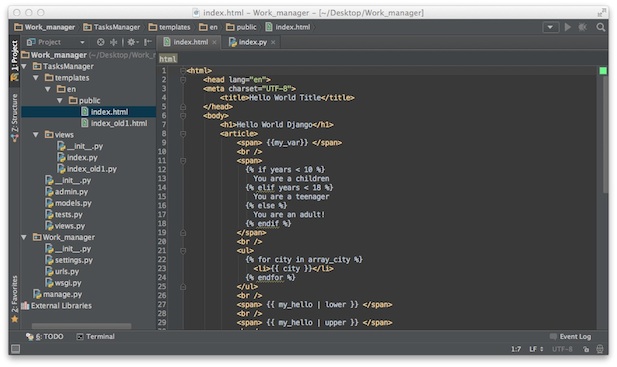Click the 1:7 cursor position indicator
Screen dimensions: 617x367
pos(516,349)
